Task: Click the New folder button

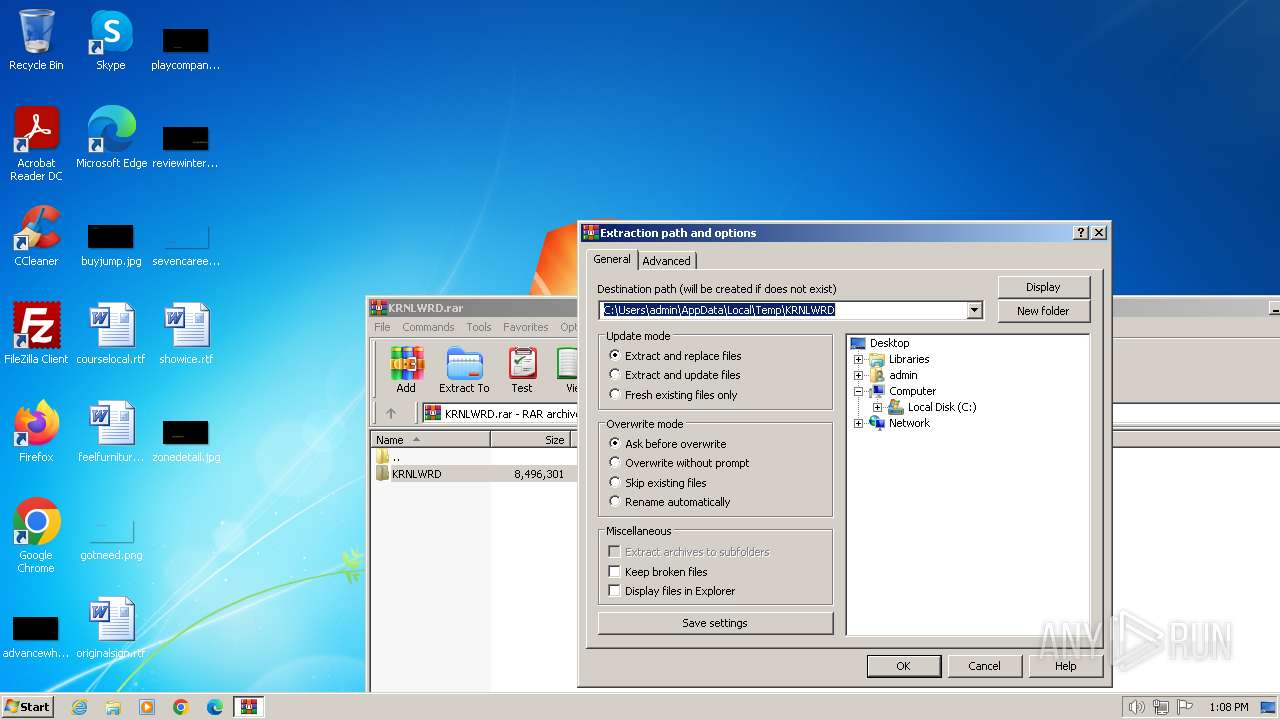Action: click(1043, 311)
